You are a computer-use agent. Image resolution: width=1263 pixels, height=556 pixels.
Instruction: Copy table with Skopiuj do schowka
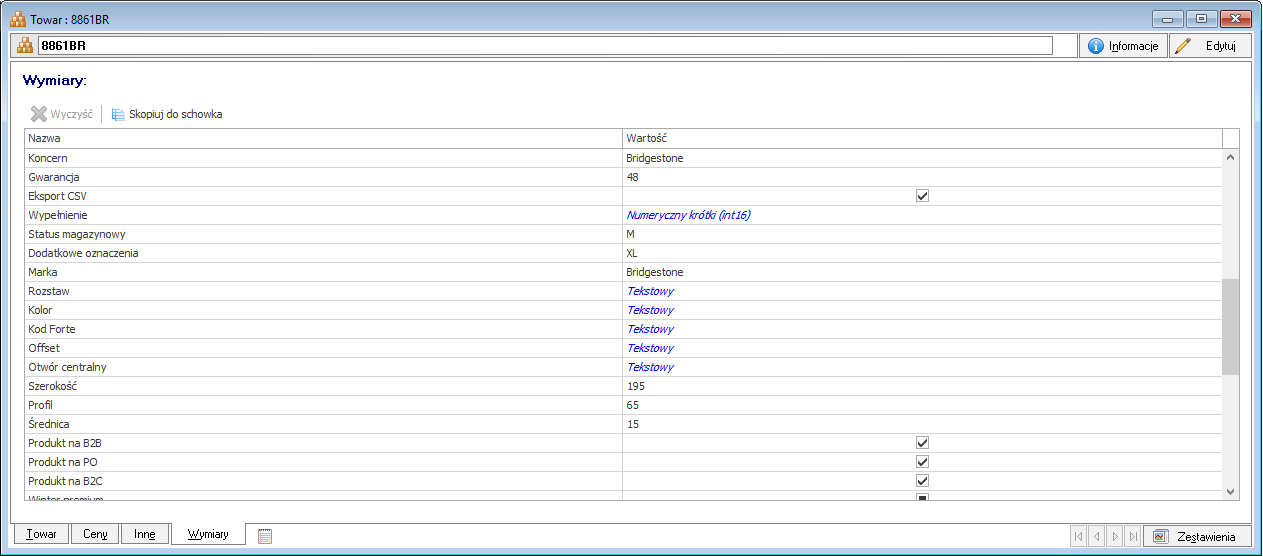[x=166, y=114]
